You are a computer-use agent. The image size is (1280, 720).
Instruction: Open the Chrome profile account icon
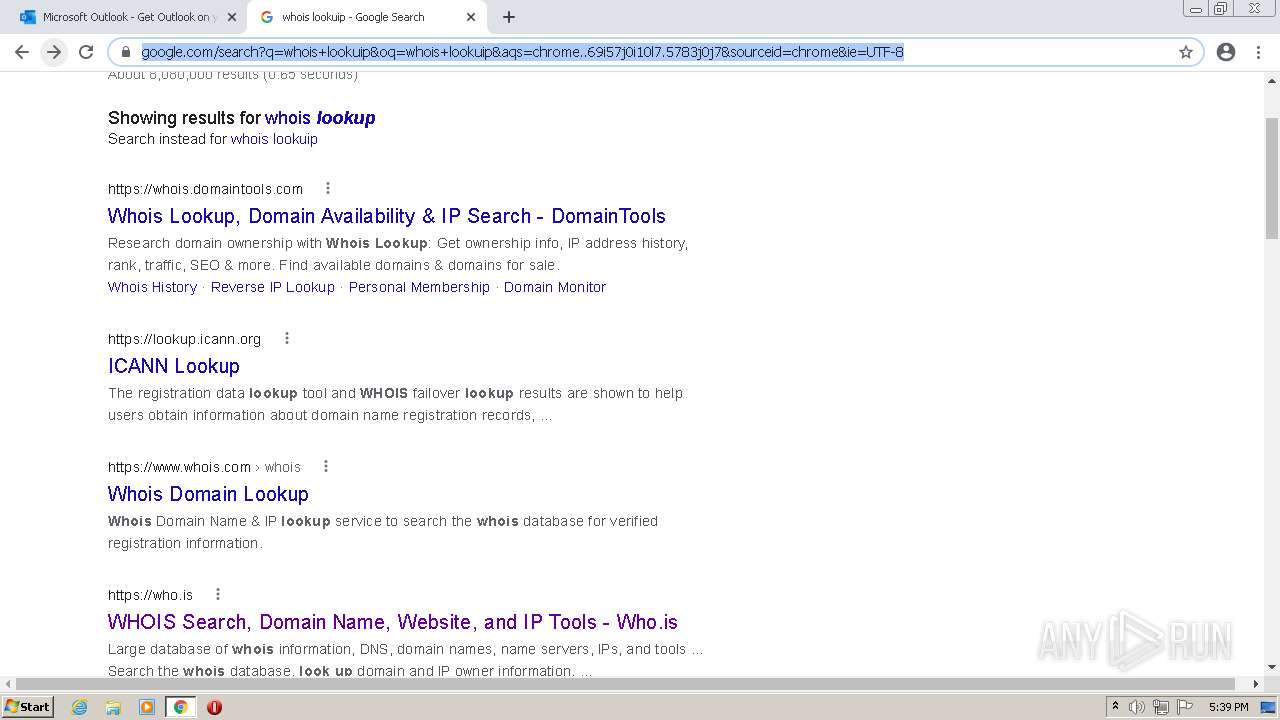pos(1226,52)
